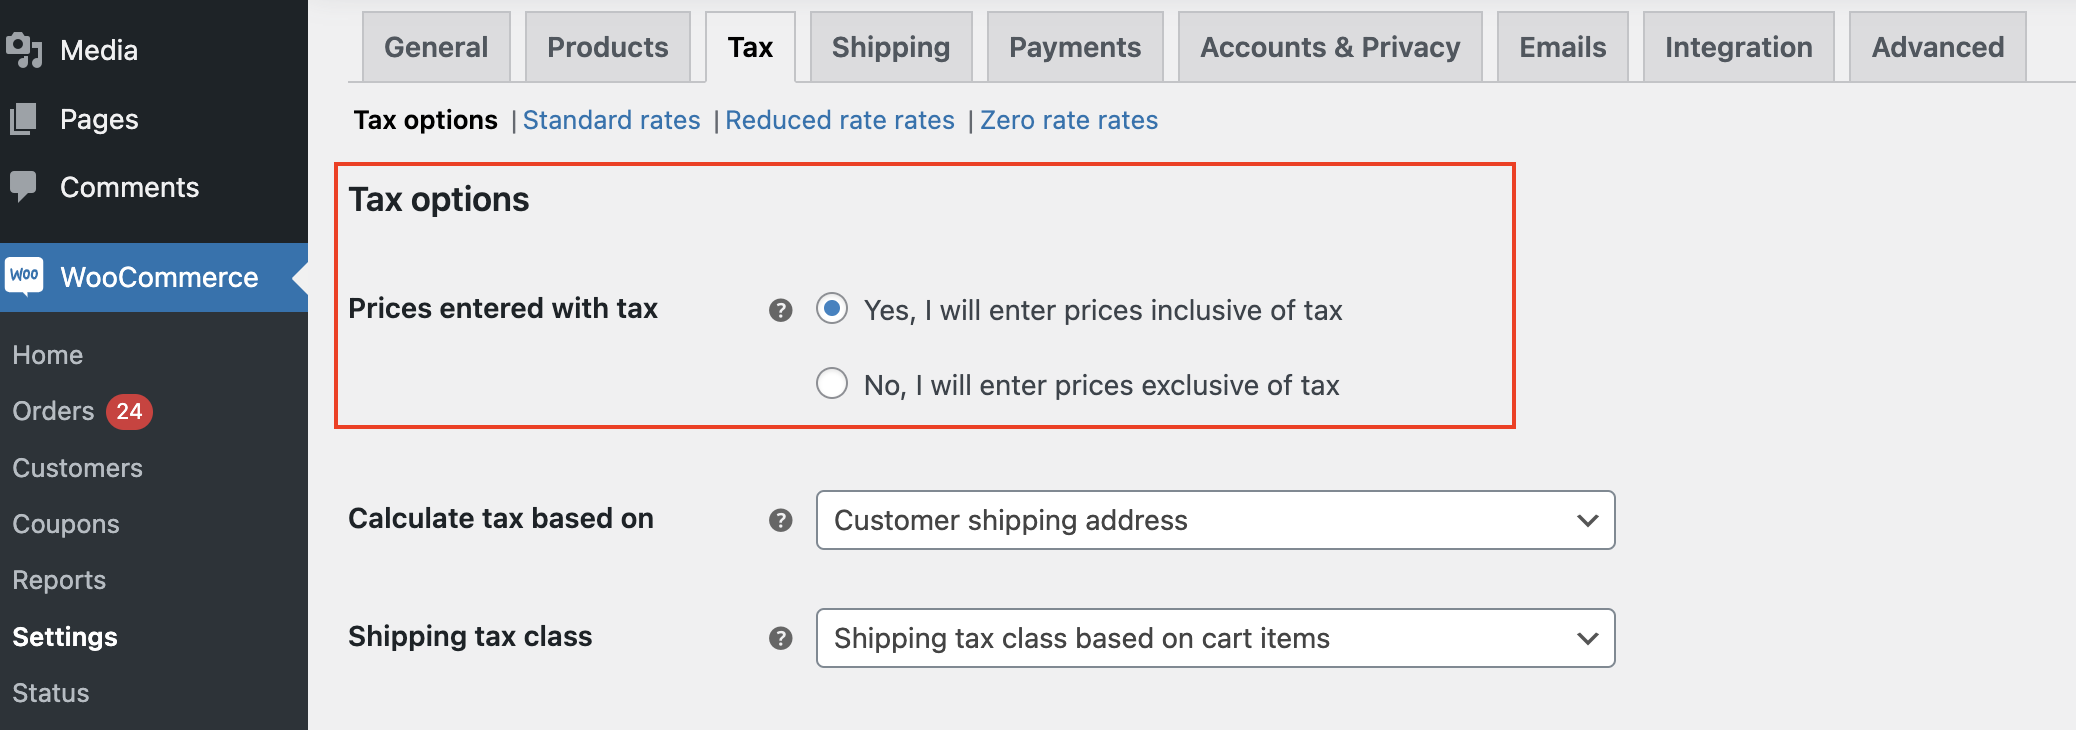The height and width of the screenshot is (730, 2076).
Task: Click the WooCommerce logo icon
Action: click(24, 276)
